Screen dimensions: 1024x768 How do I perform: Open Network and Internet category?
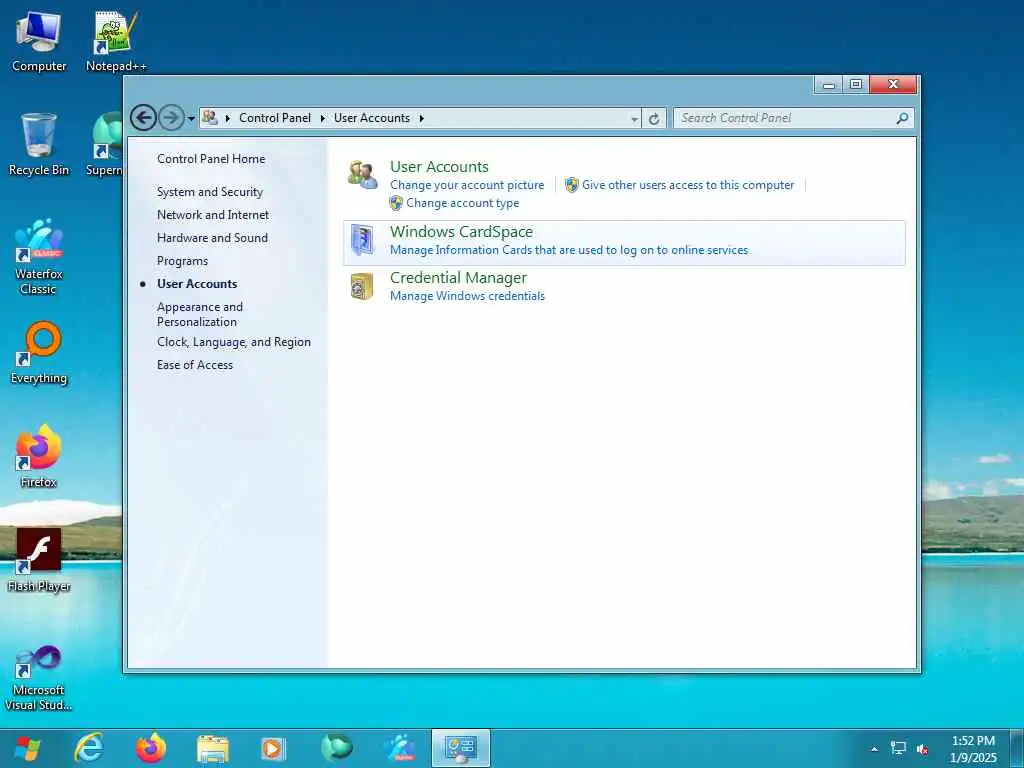213,215
